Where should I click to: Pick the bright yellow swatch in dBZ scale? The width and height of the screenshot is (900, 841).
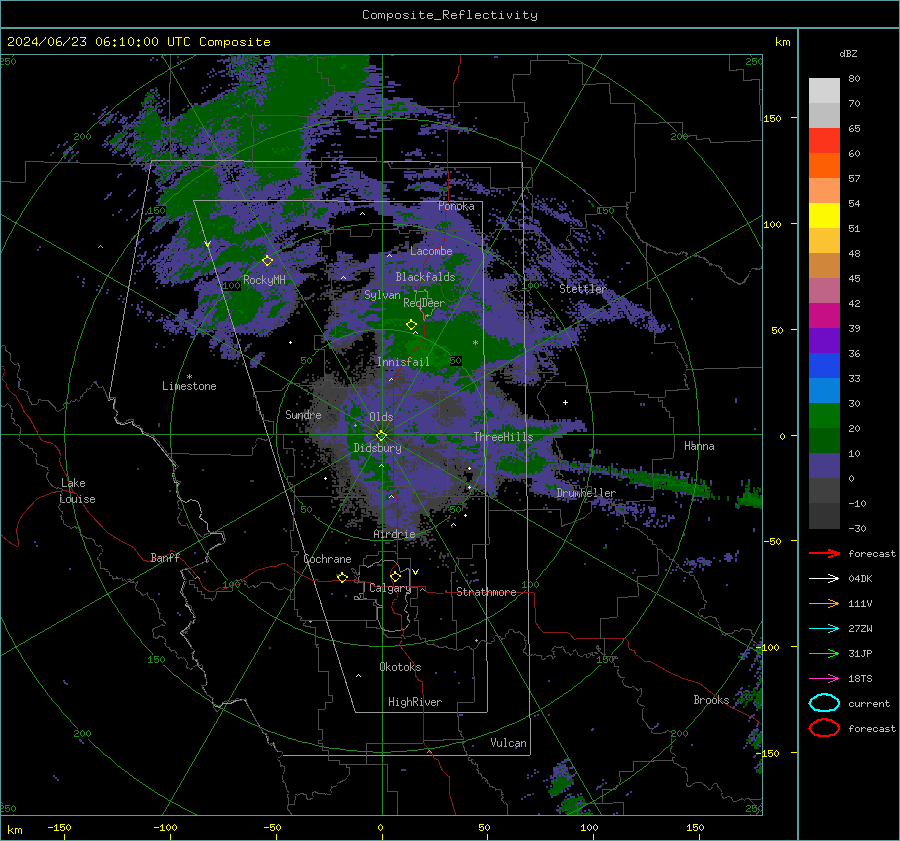[x=824, y=215]
